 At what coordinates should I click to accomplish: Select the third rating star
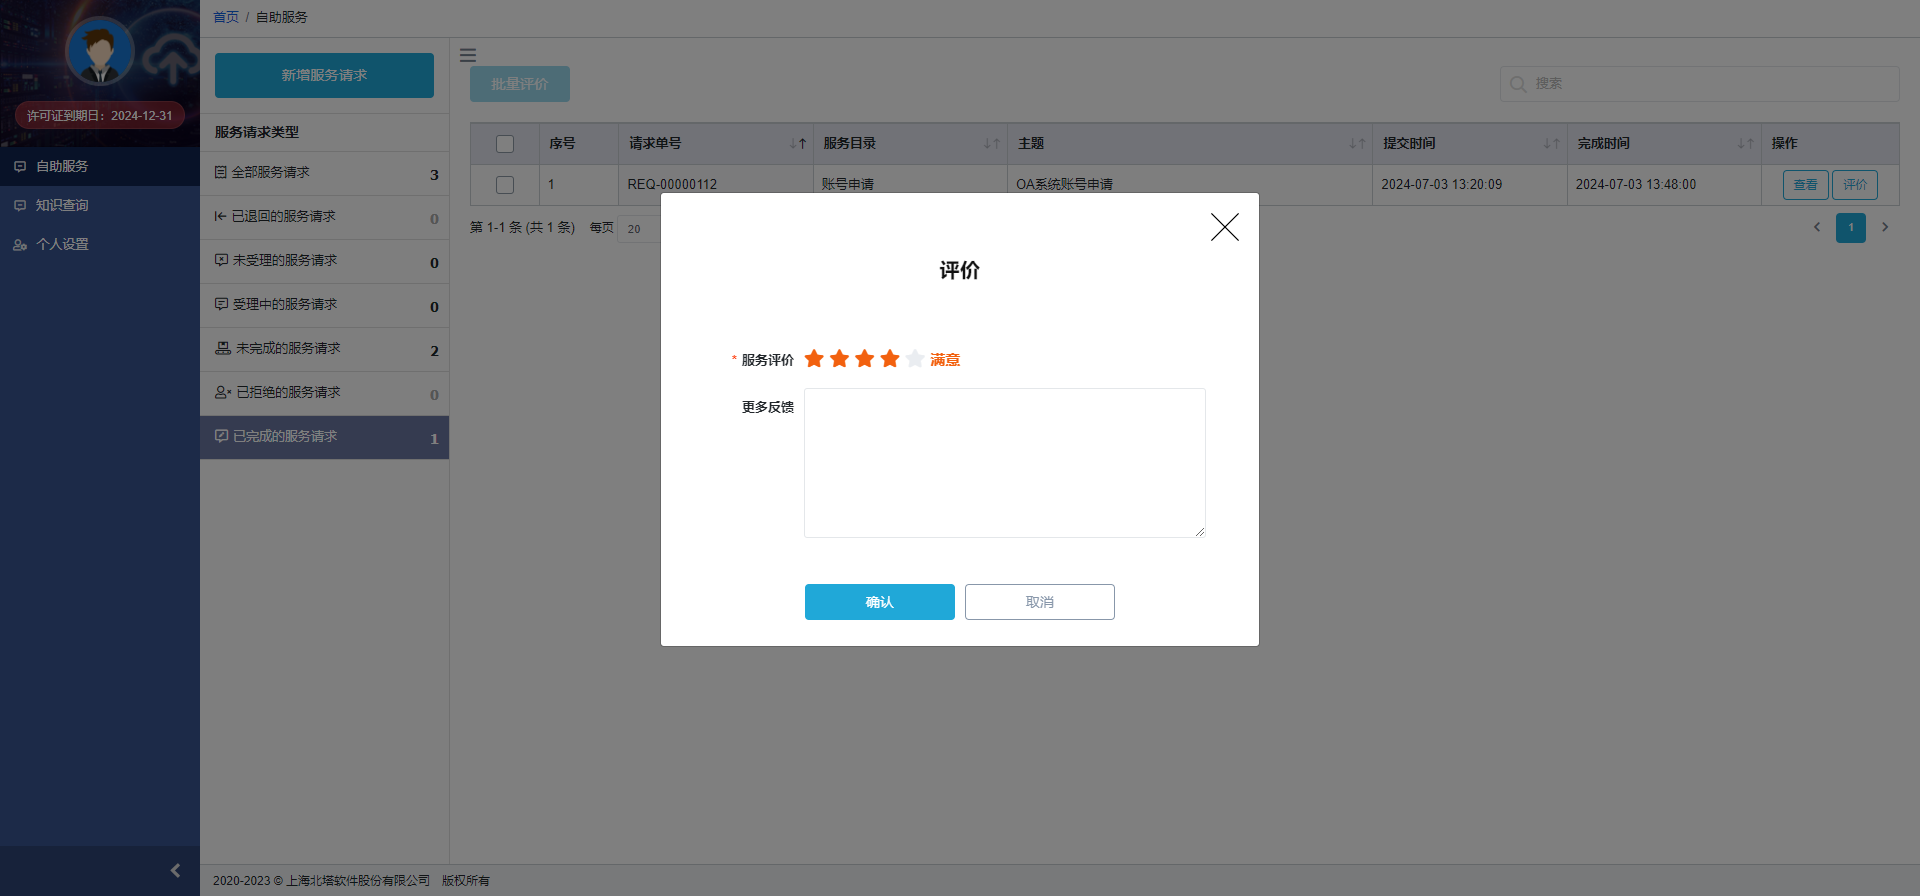(x=865, y=359)
